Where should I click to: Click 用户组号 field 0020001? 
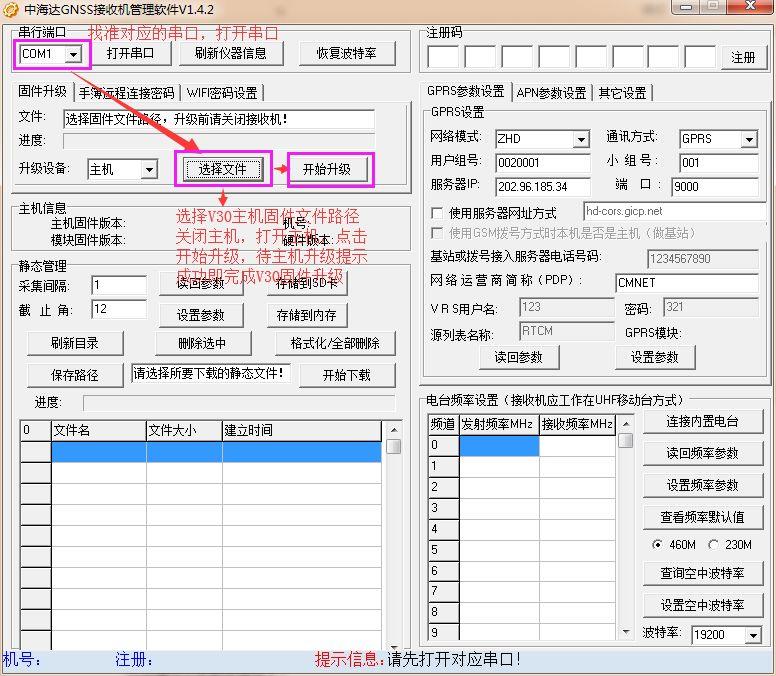point(543,163)
